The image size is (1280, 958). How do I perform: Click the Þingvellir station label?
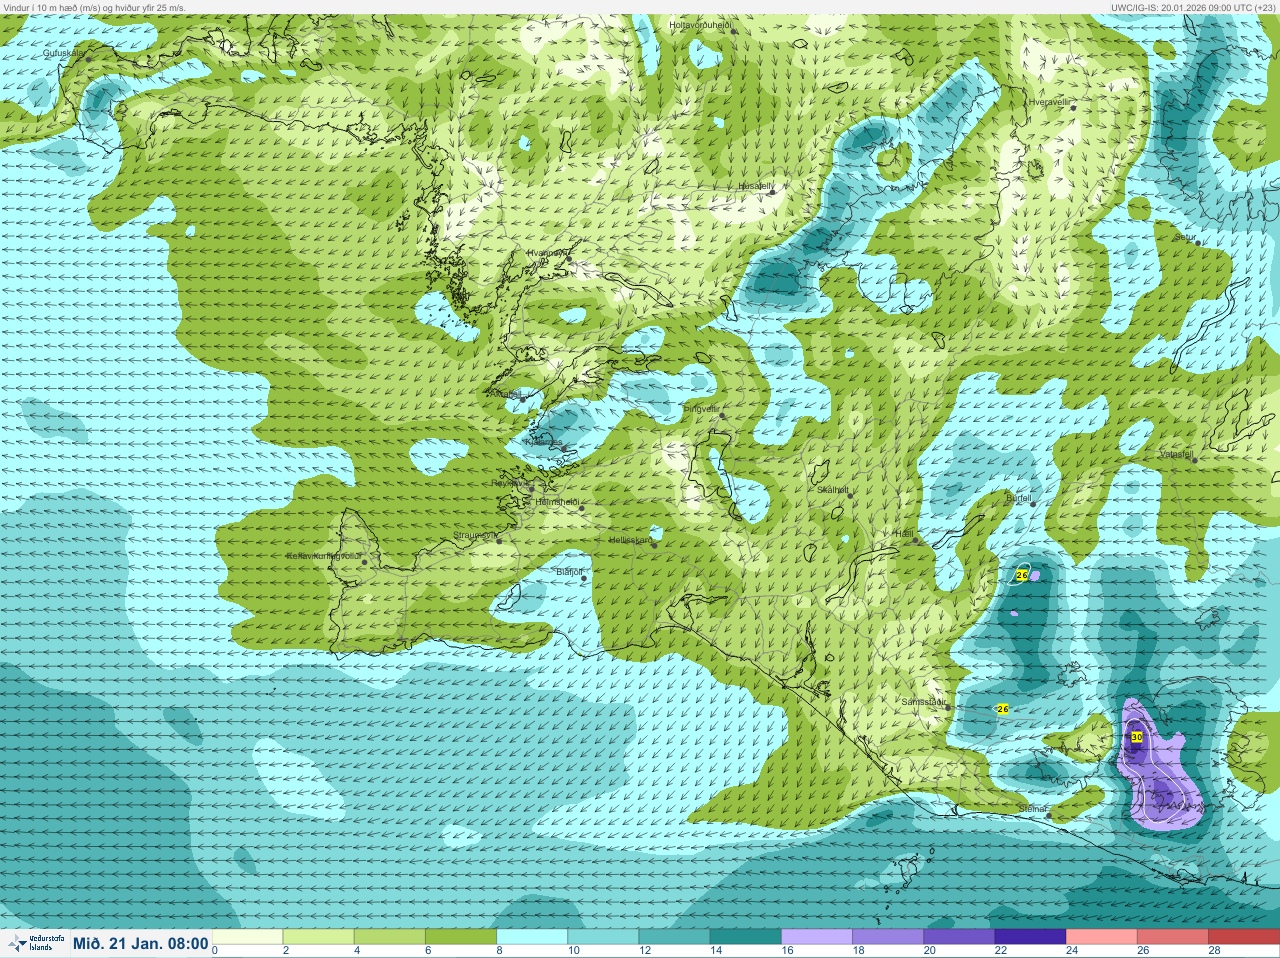tap(700, 408)
